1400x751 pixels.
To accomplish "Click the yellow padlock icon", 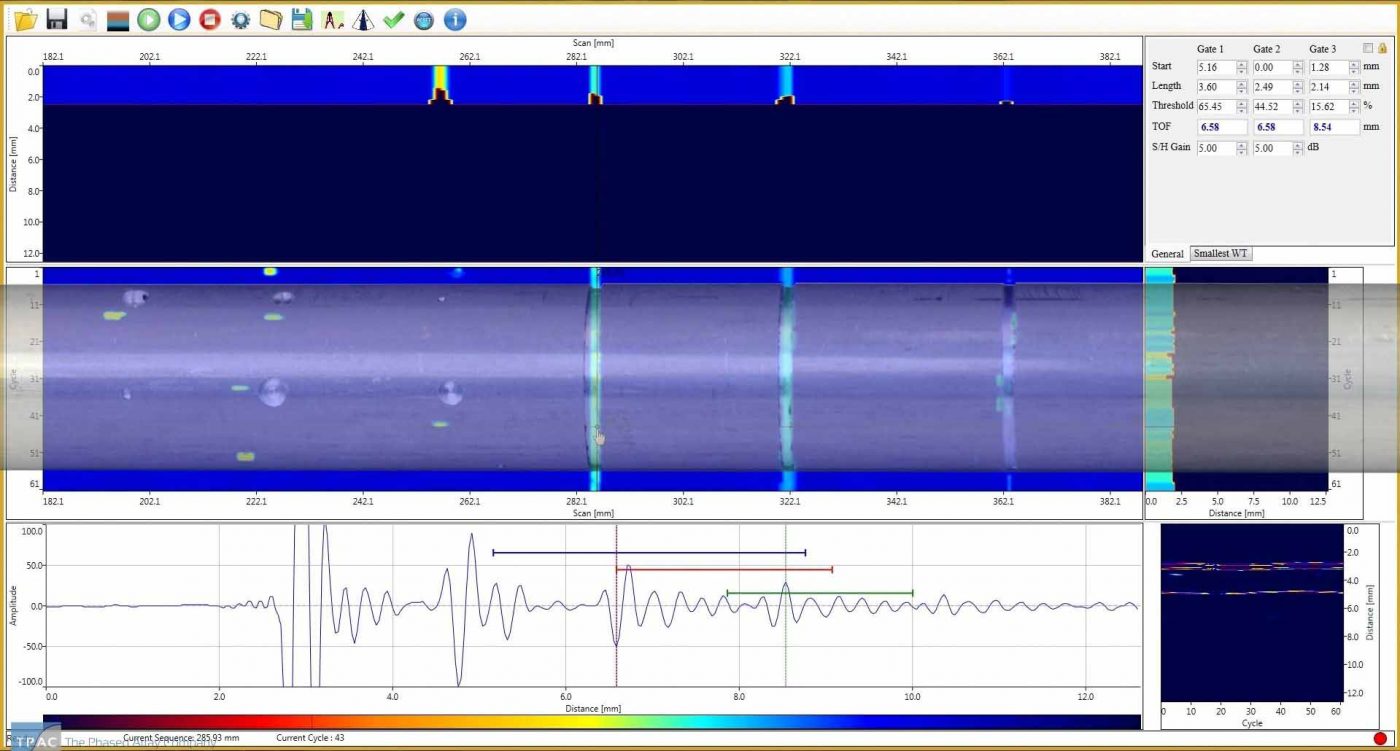I will click(x=1382, y=48).
